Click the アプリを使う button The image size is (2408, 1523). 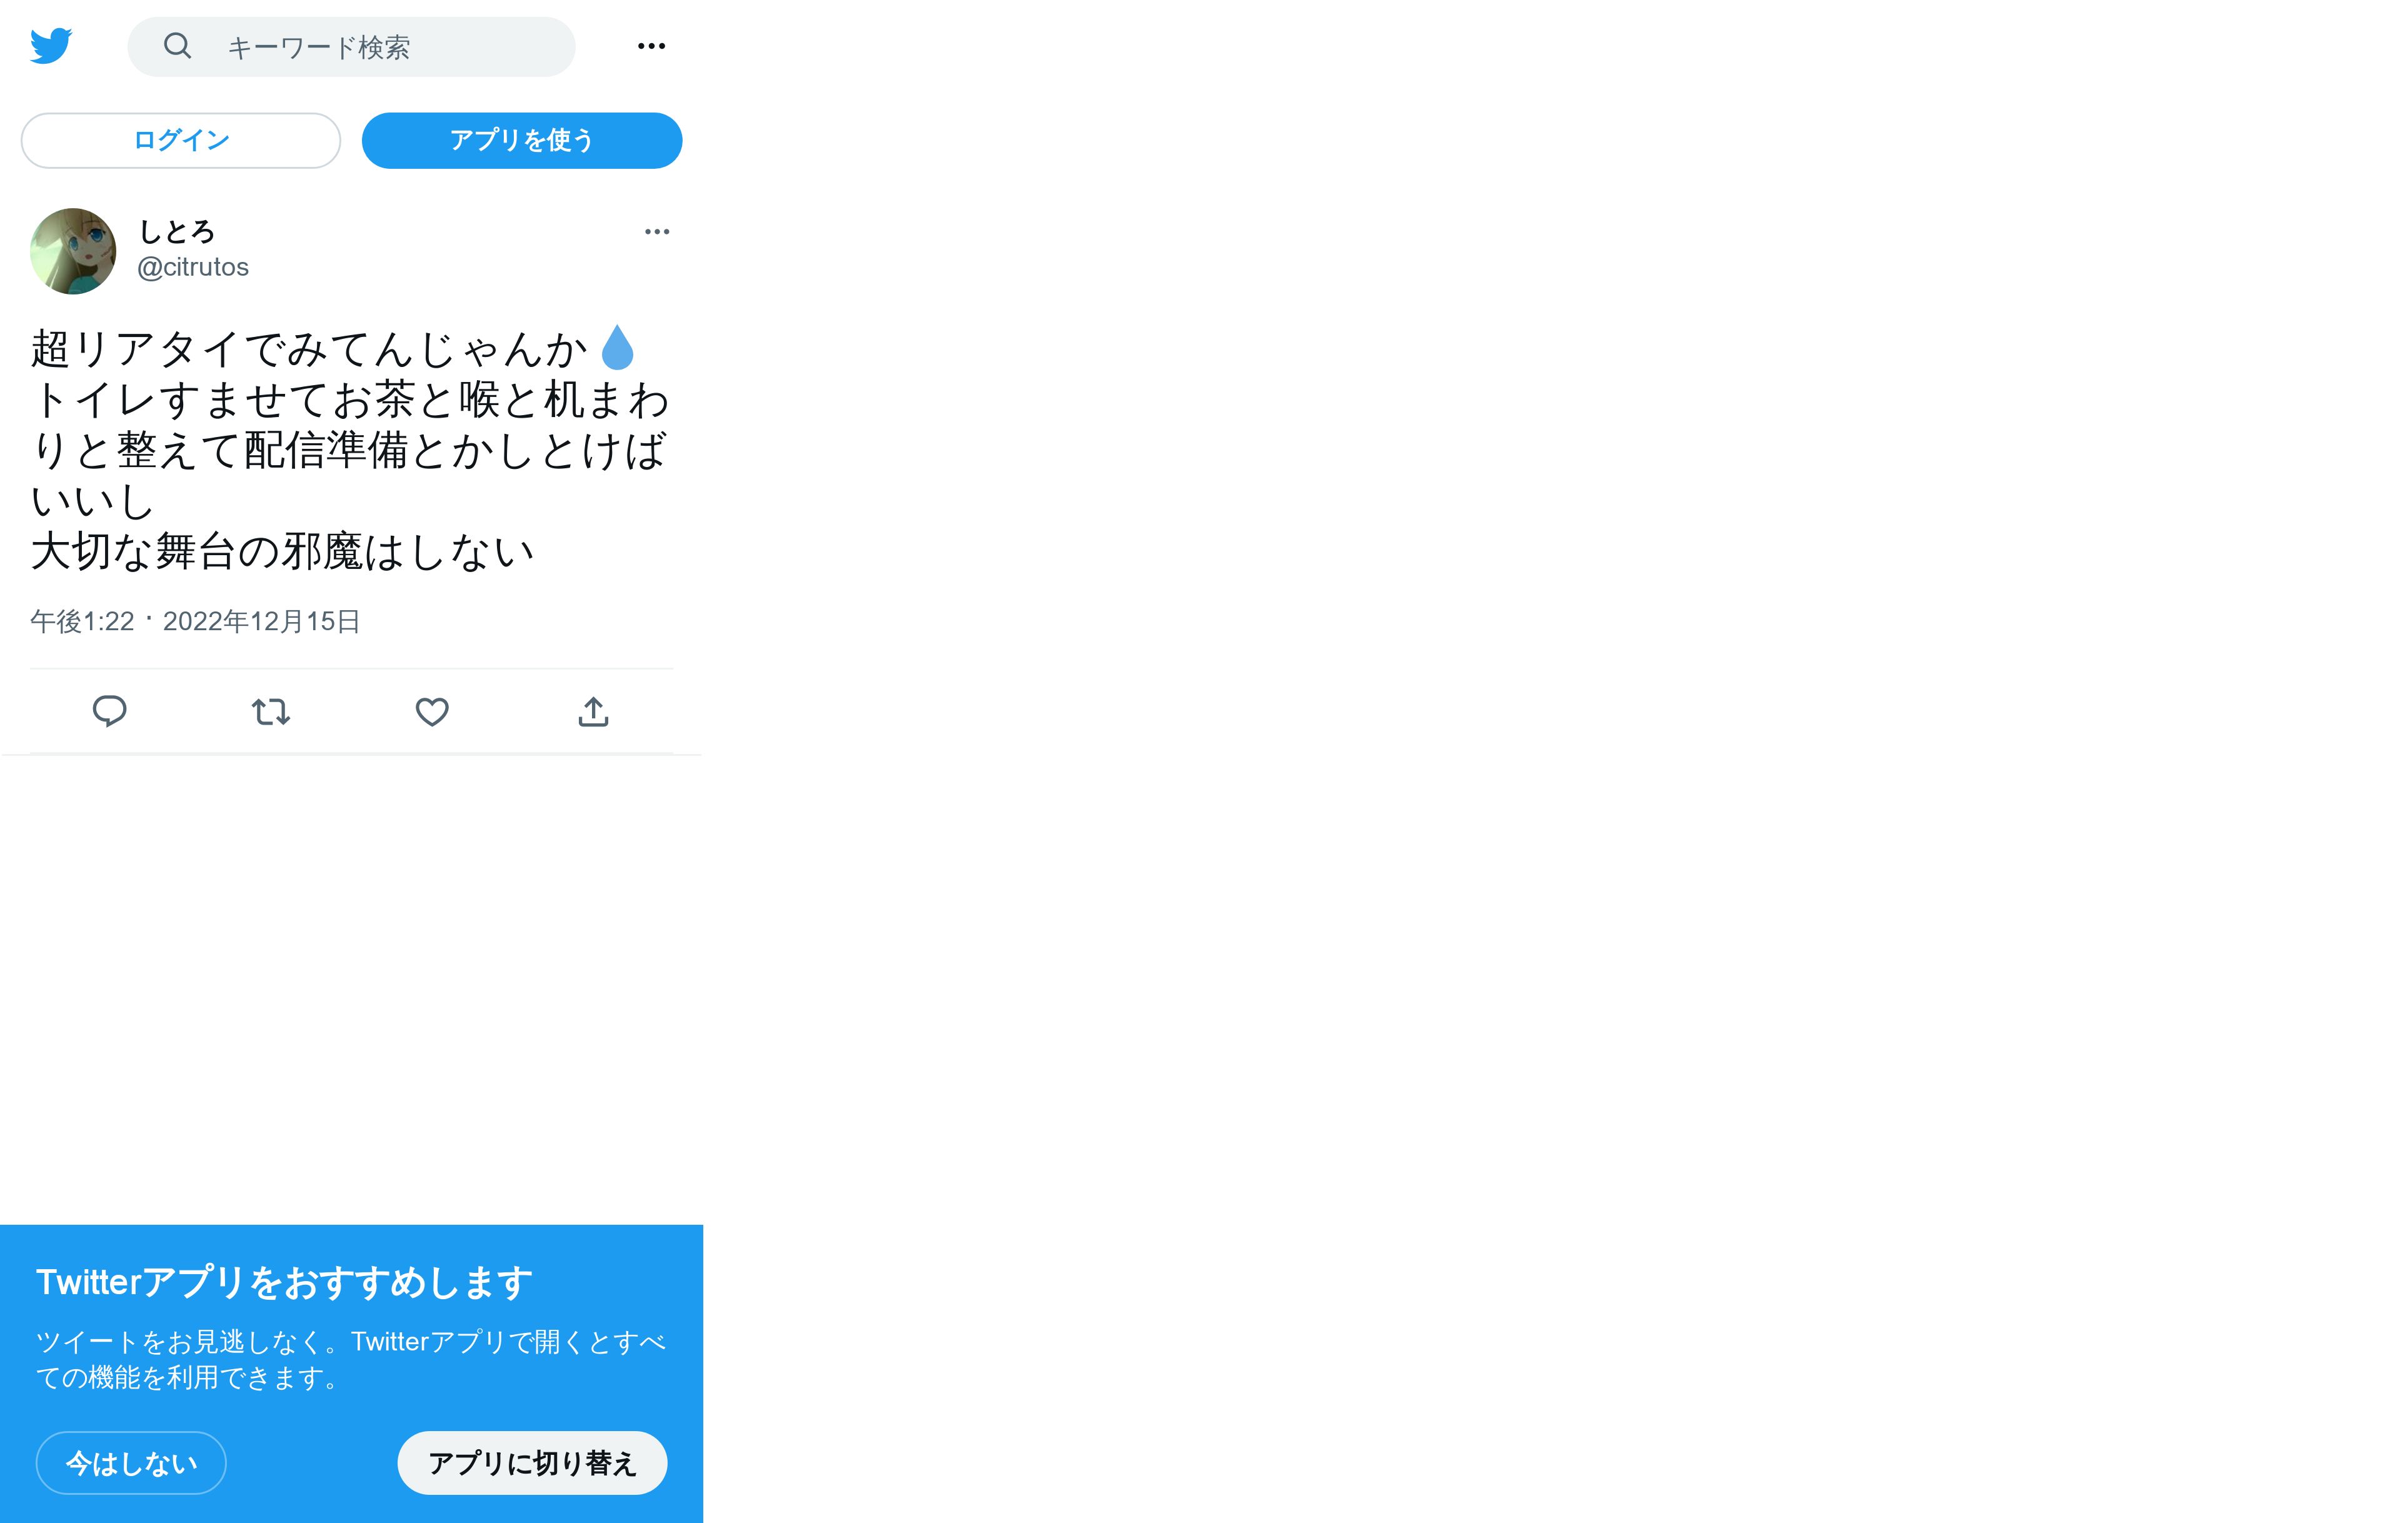click(522, 140)
